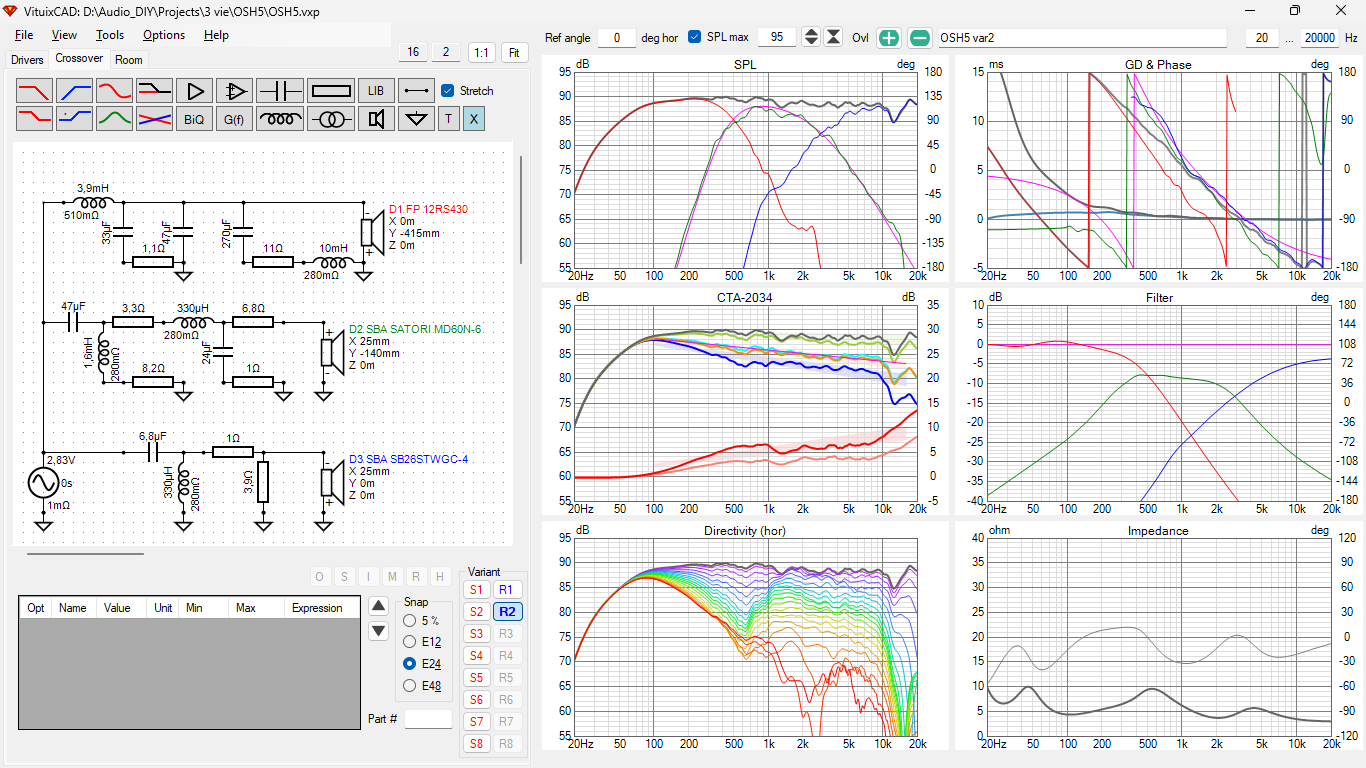Open the File menu
The height and width of the screenshot is (768, 1366).
tap(24, 35)
